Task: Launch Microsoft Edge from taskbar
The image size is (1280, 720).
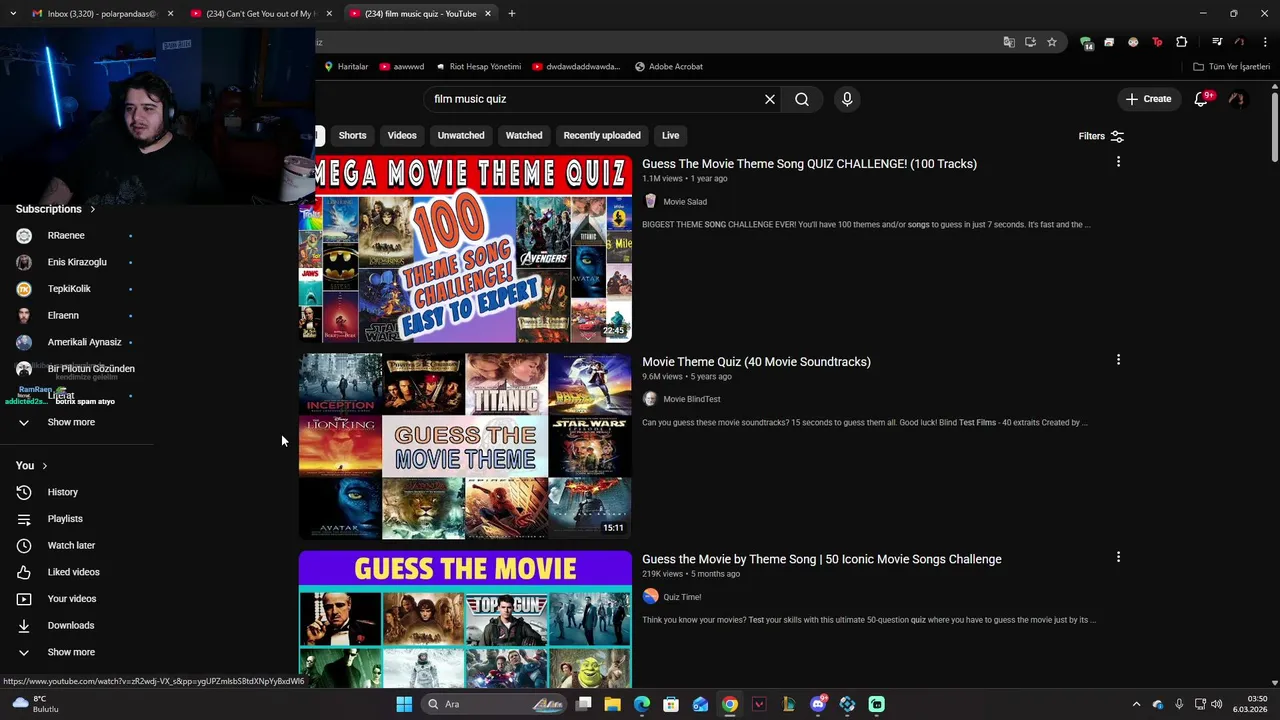Action: coord(642,704)
